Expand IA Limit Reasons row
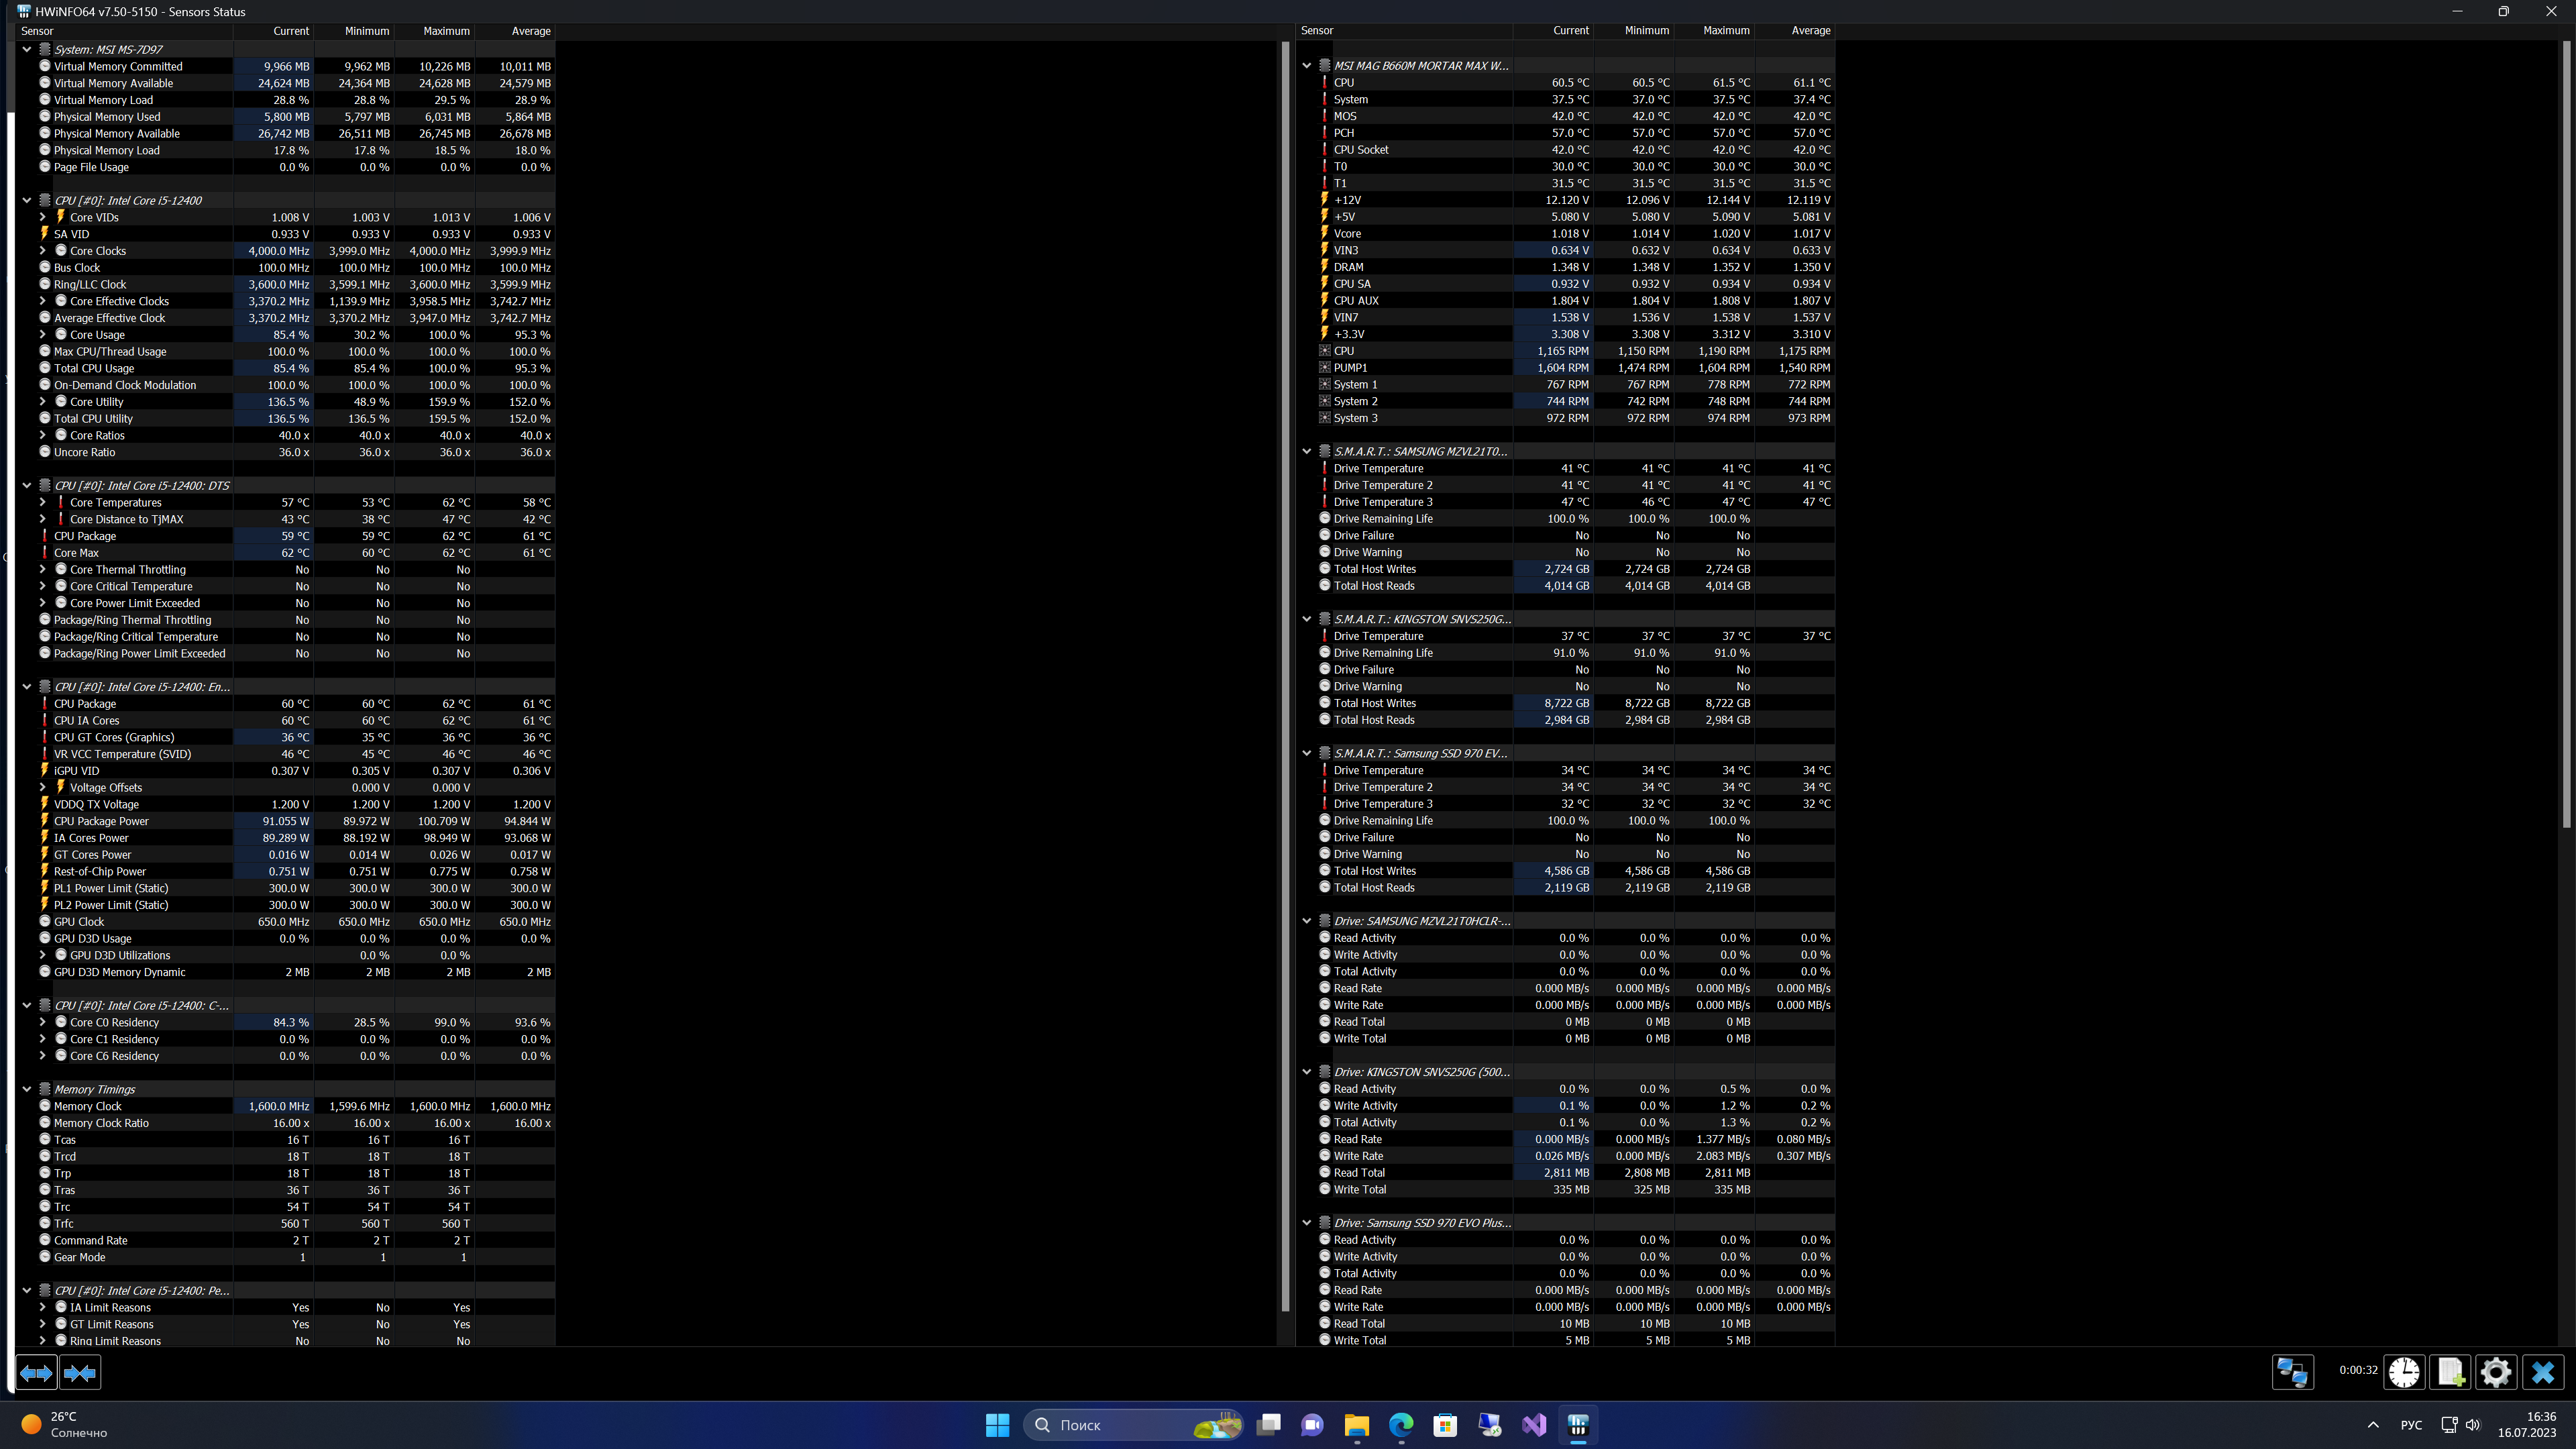2576x1449 pixels. [43, 1307]
